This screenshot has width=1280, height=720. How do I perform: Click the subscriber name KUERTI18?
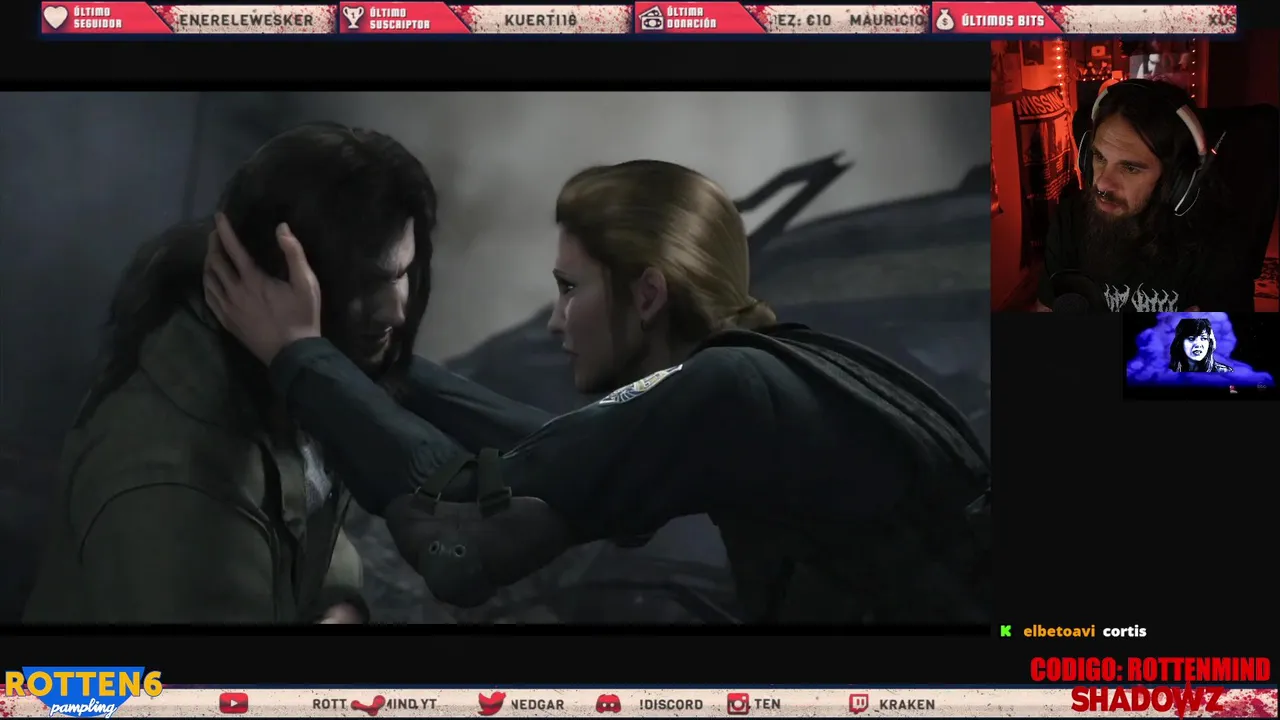(x=541, y=20)
